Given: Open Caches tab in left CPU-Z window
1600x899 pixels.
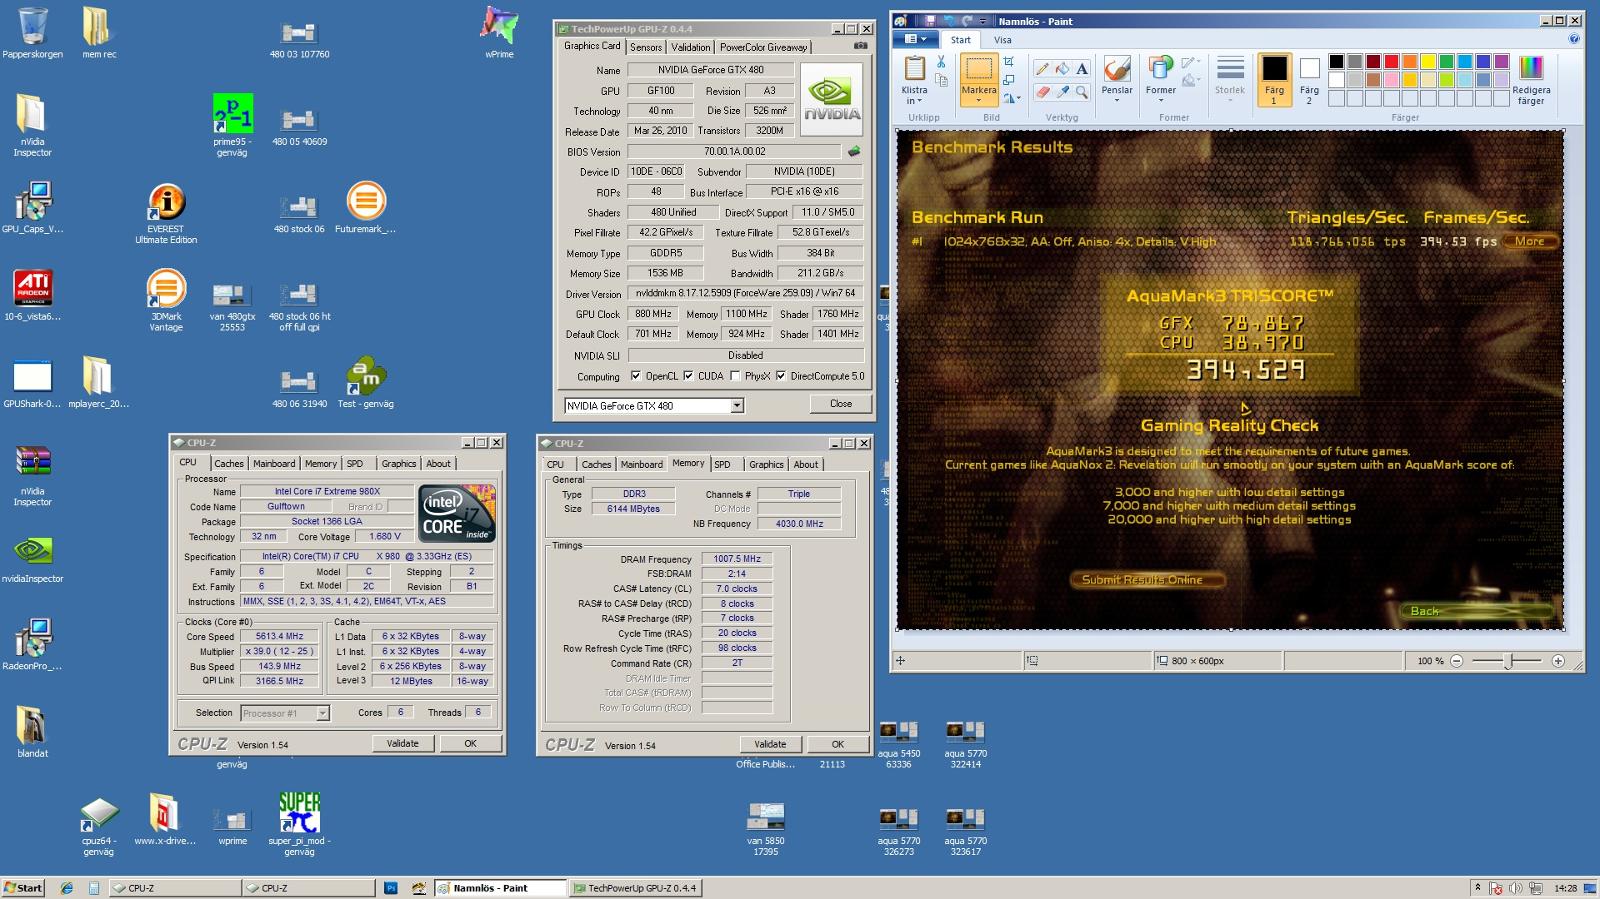Looking at the screenshot, I should 229,464.
